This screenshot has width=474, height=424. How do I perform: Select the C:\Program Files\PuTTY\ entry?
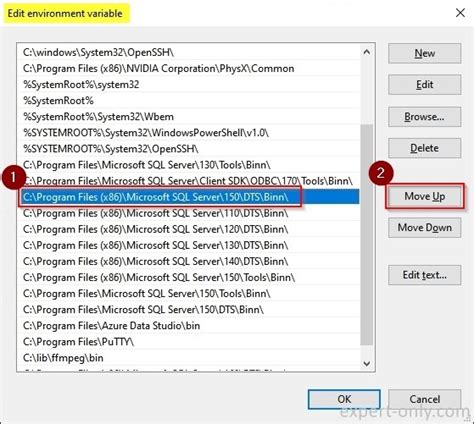coord(189,342)
